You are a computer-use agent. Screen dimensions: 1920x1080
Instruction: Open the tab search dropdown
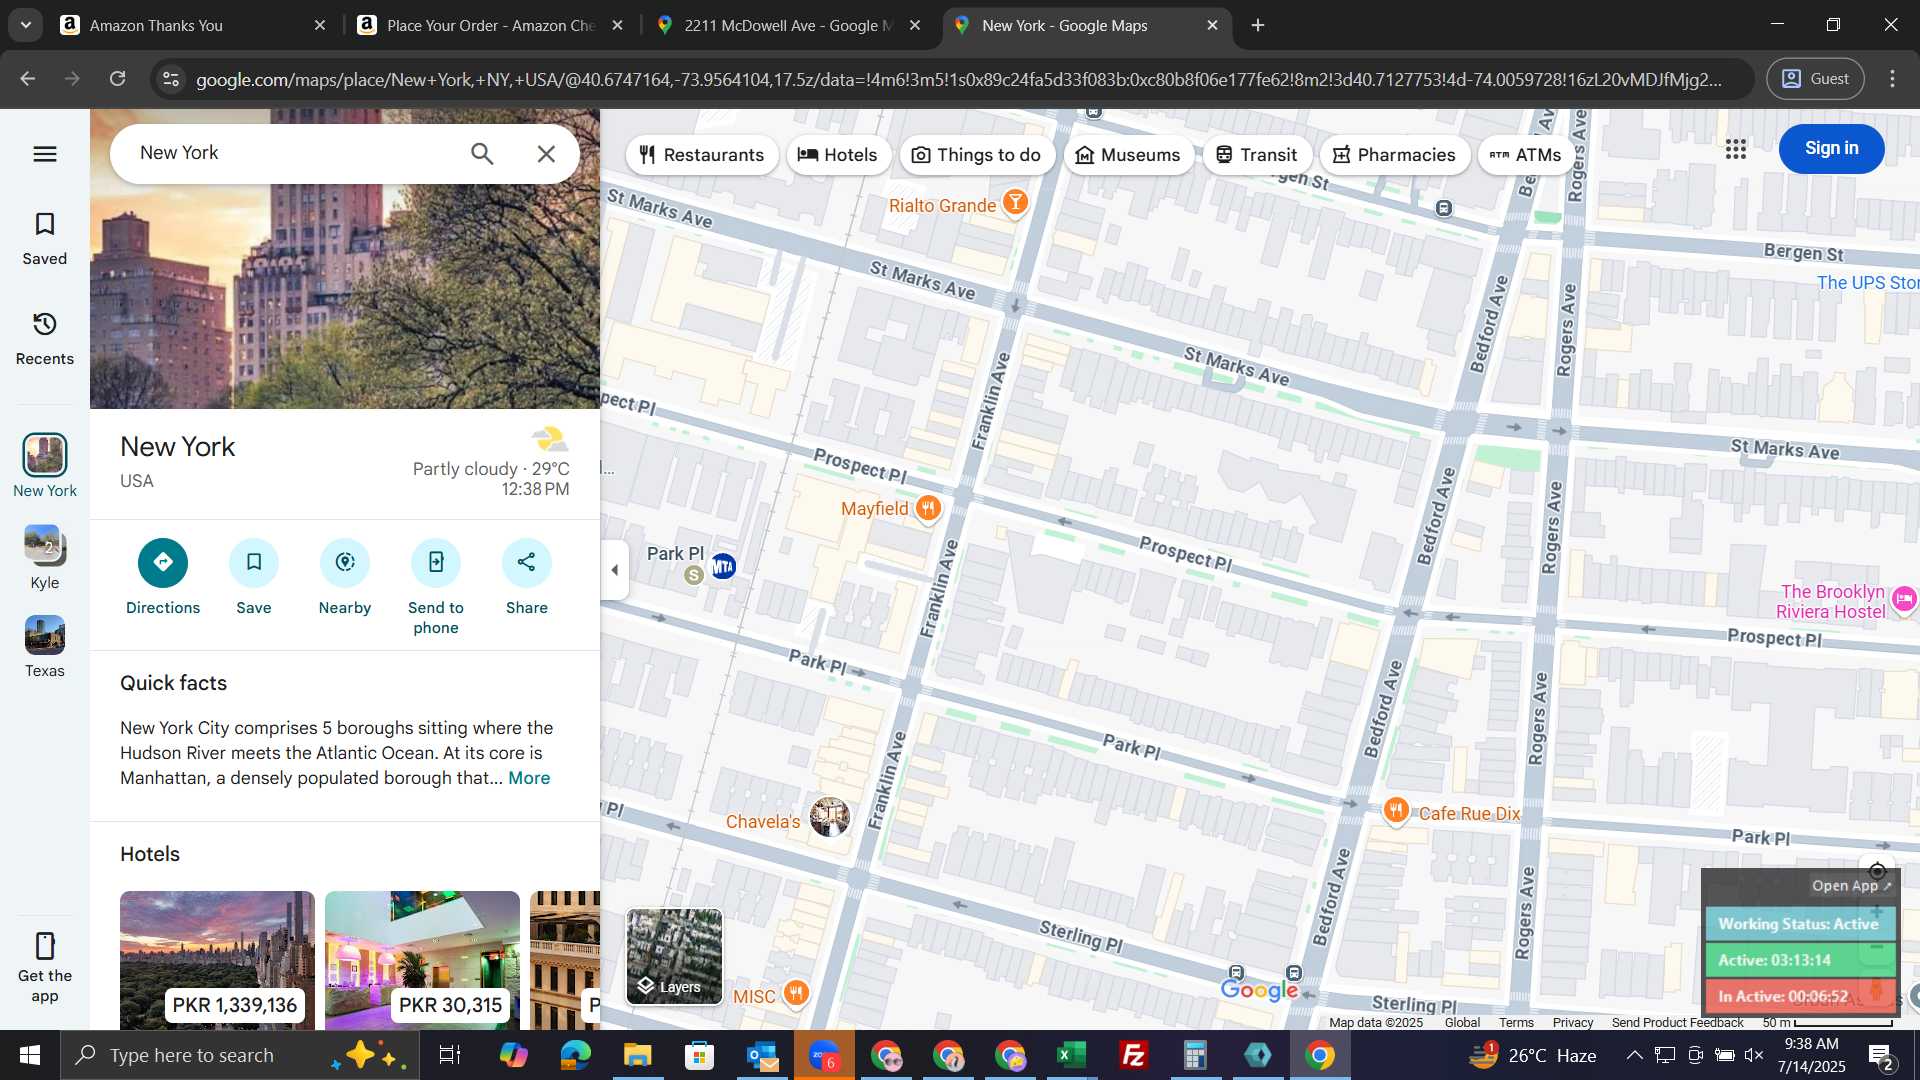coord(26,26)
